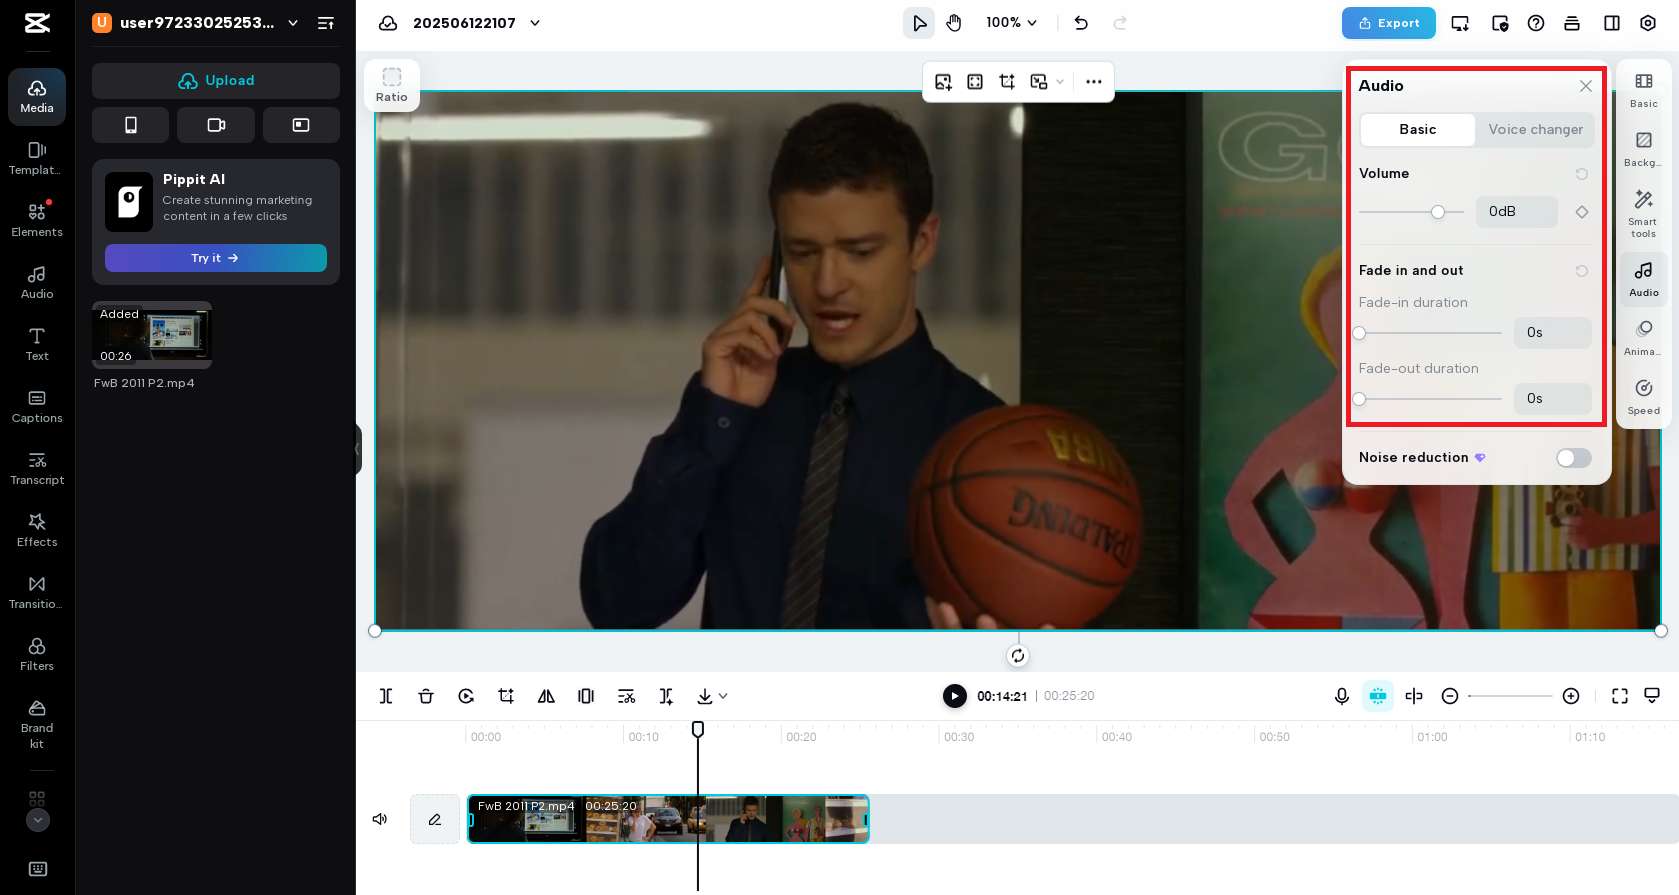
Task: Open the Help question mark icon
Action: point(1536,23)
